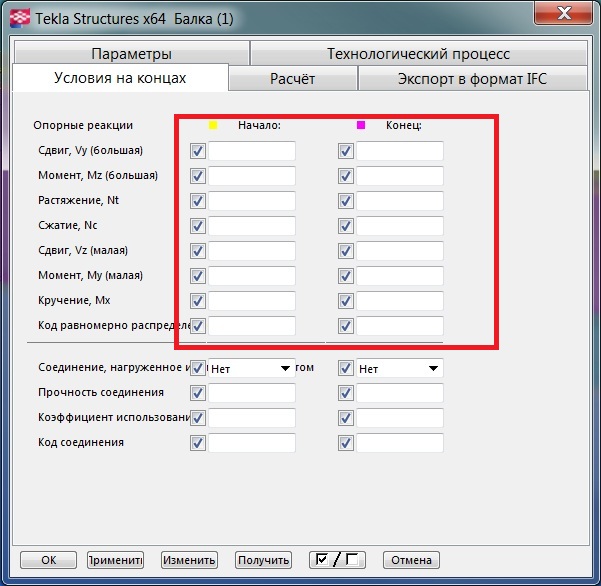The width and height of the screenshot is (601, 586).
Task: Click Код соединения start value field
Action: click(x=252, y=443)
